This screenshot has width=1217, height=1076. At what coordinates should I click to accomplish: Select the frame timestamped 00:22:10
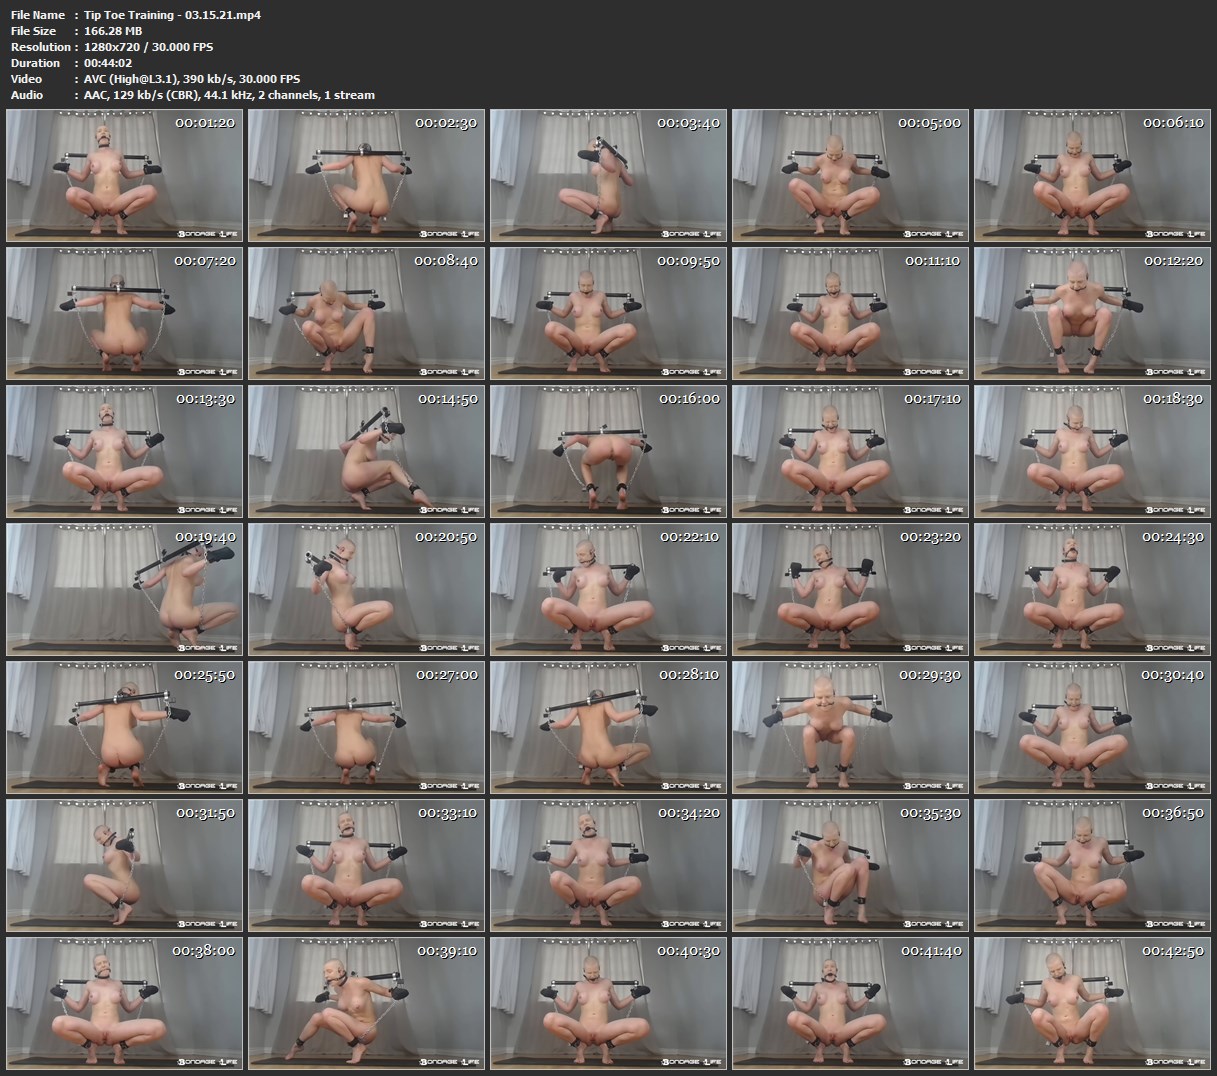pyautogui.click(x=608, y=590)
